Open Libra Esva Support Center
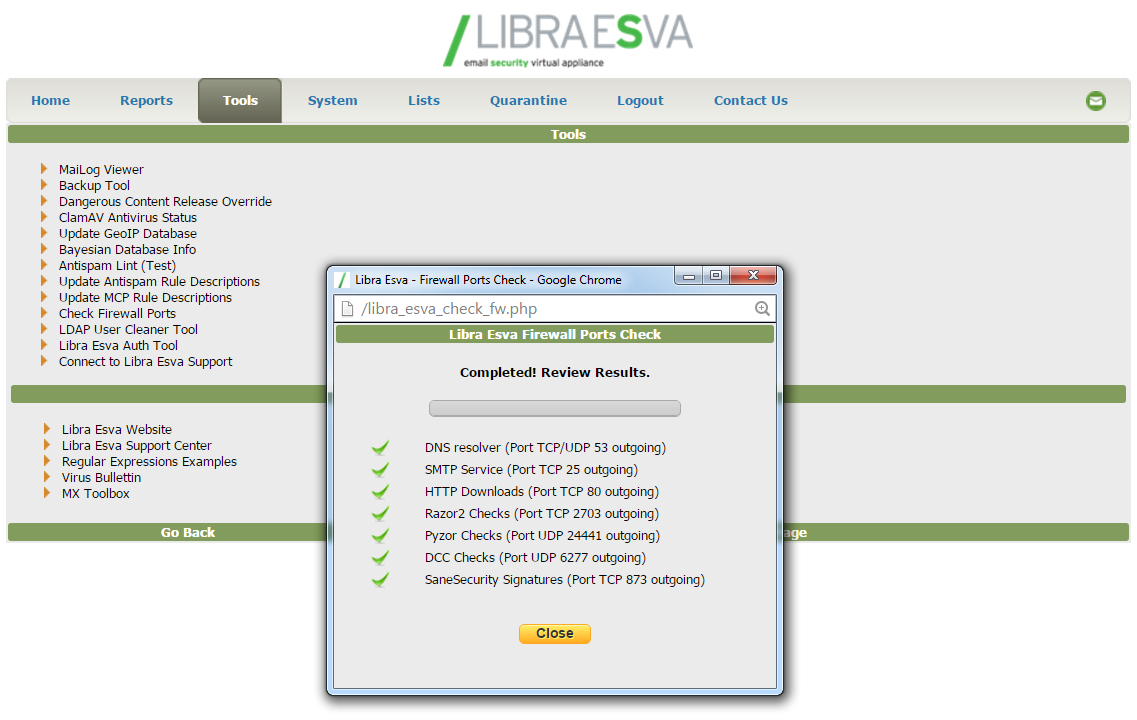 pyautogui.click(x=136, y=445)
